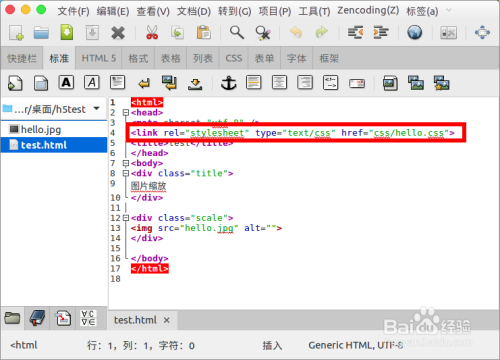Show bookmarks side panel tab
The image size is (500, 360).
point(37,318)
